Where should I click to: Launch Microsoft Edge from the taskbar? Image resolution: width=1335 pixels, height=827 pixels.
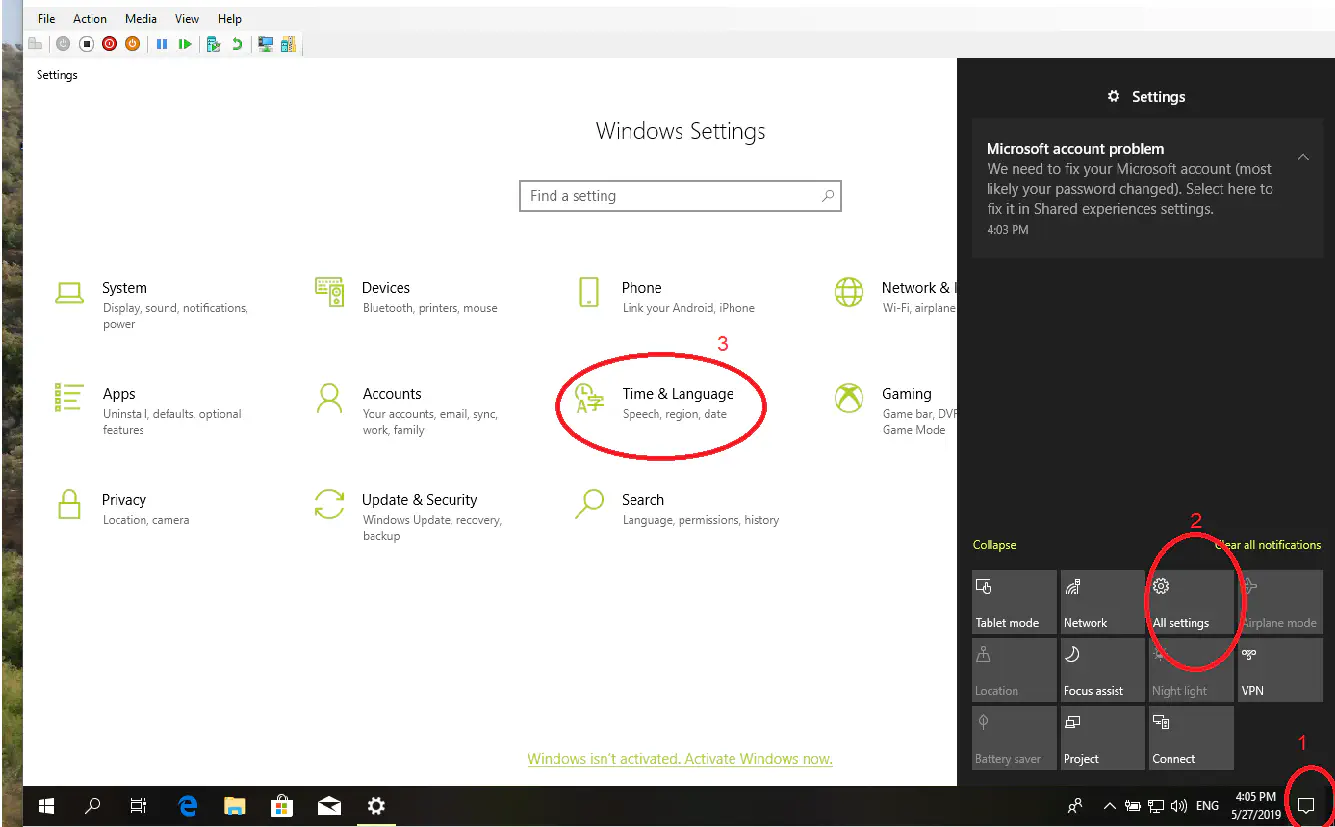pyautogui.click(x=187, y=805)
